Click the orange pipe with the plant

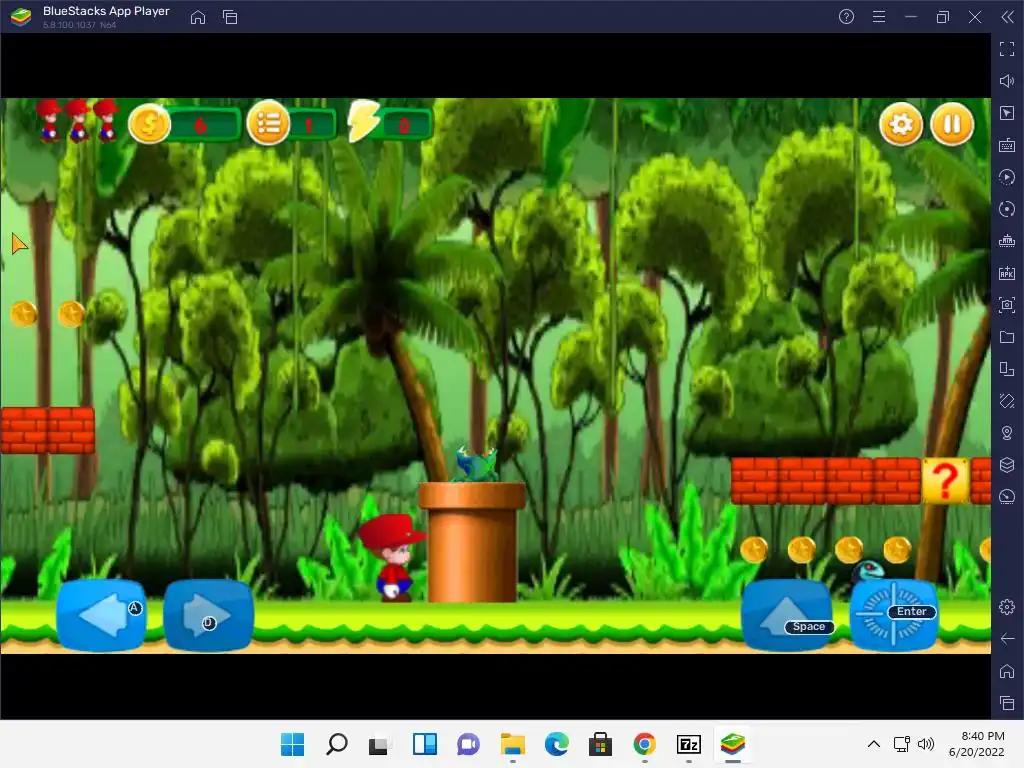[472, 541]
